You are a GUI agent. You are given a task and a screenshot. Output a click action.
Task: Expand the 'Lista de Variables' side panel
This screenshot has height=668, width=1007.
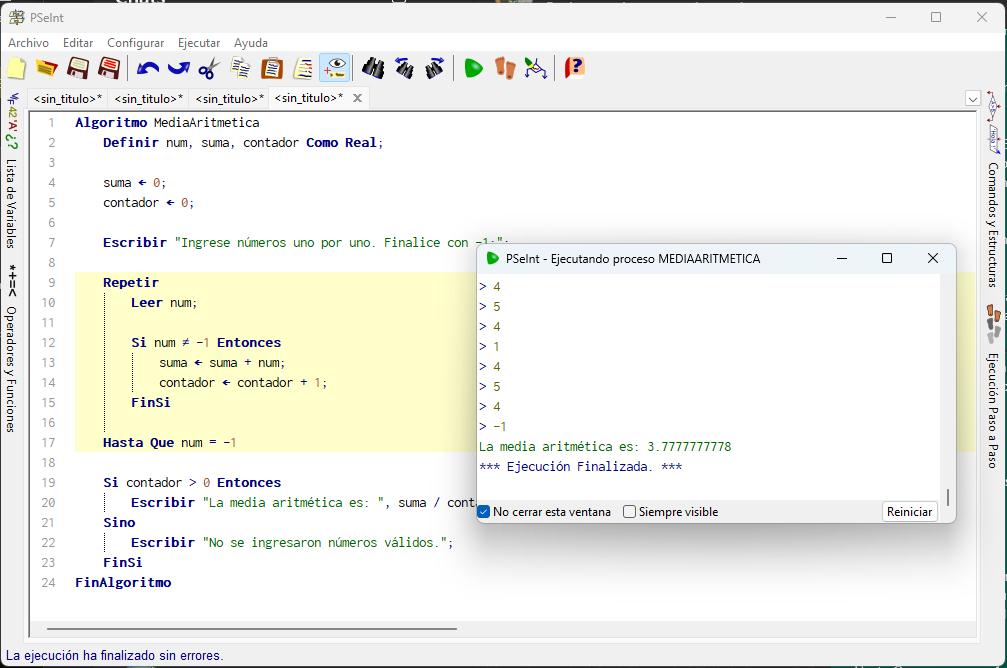pyautogui.click(x=11, y=202)
